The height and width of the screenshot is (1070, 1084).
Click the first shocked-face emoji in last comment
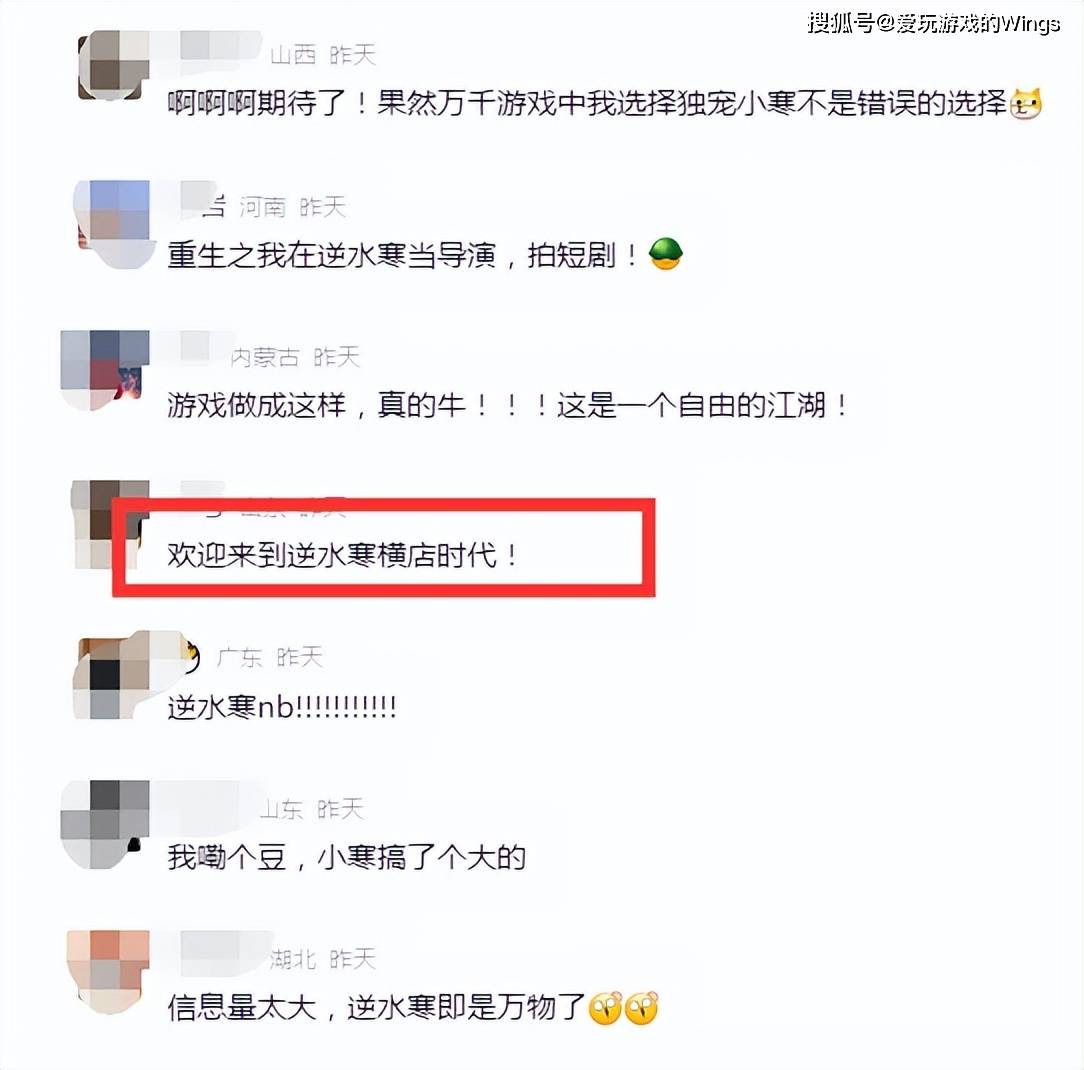605,1008
